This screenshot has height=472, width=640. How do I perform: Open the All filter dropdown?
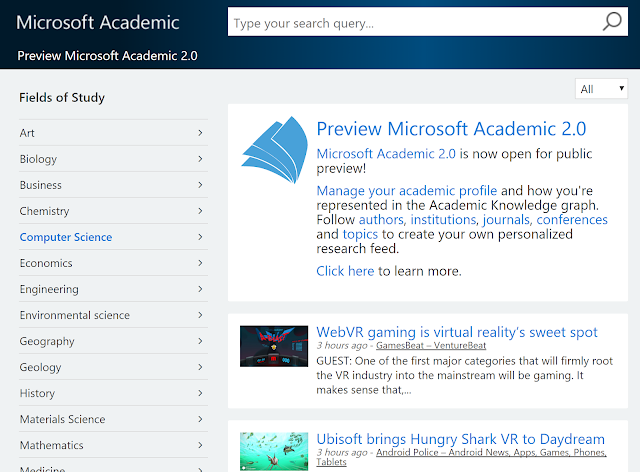[601, 89]
